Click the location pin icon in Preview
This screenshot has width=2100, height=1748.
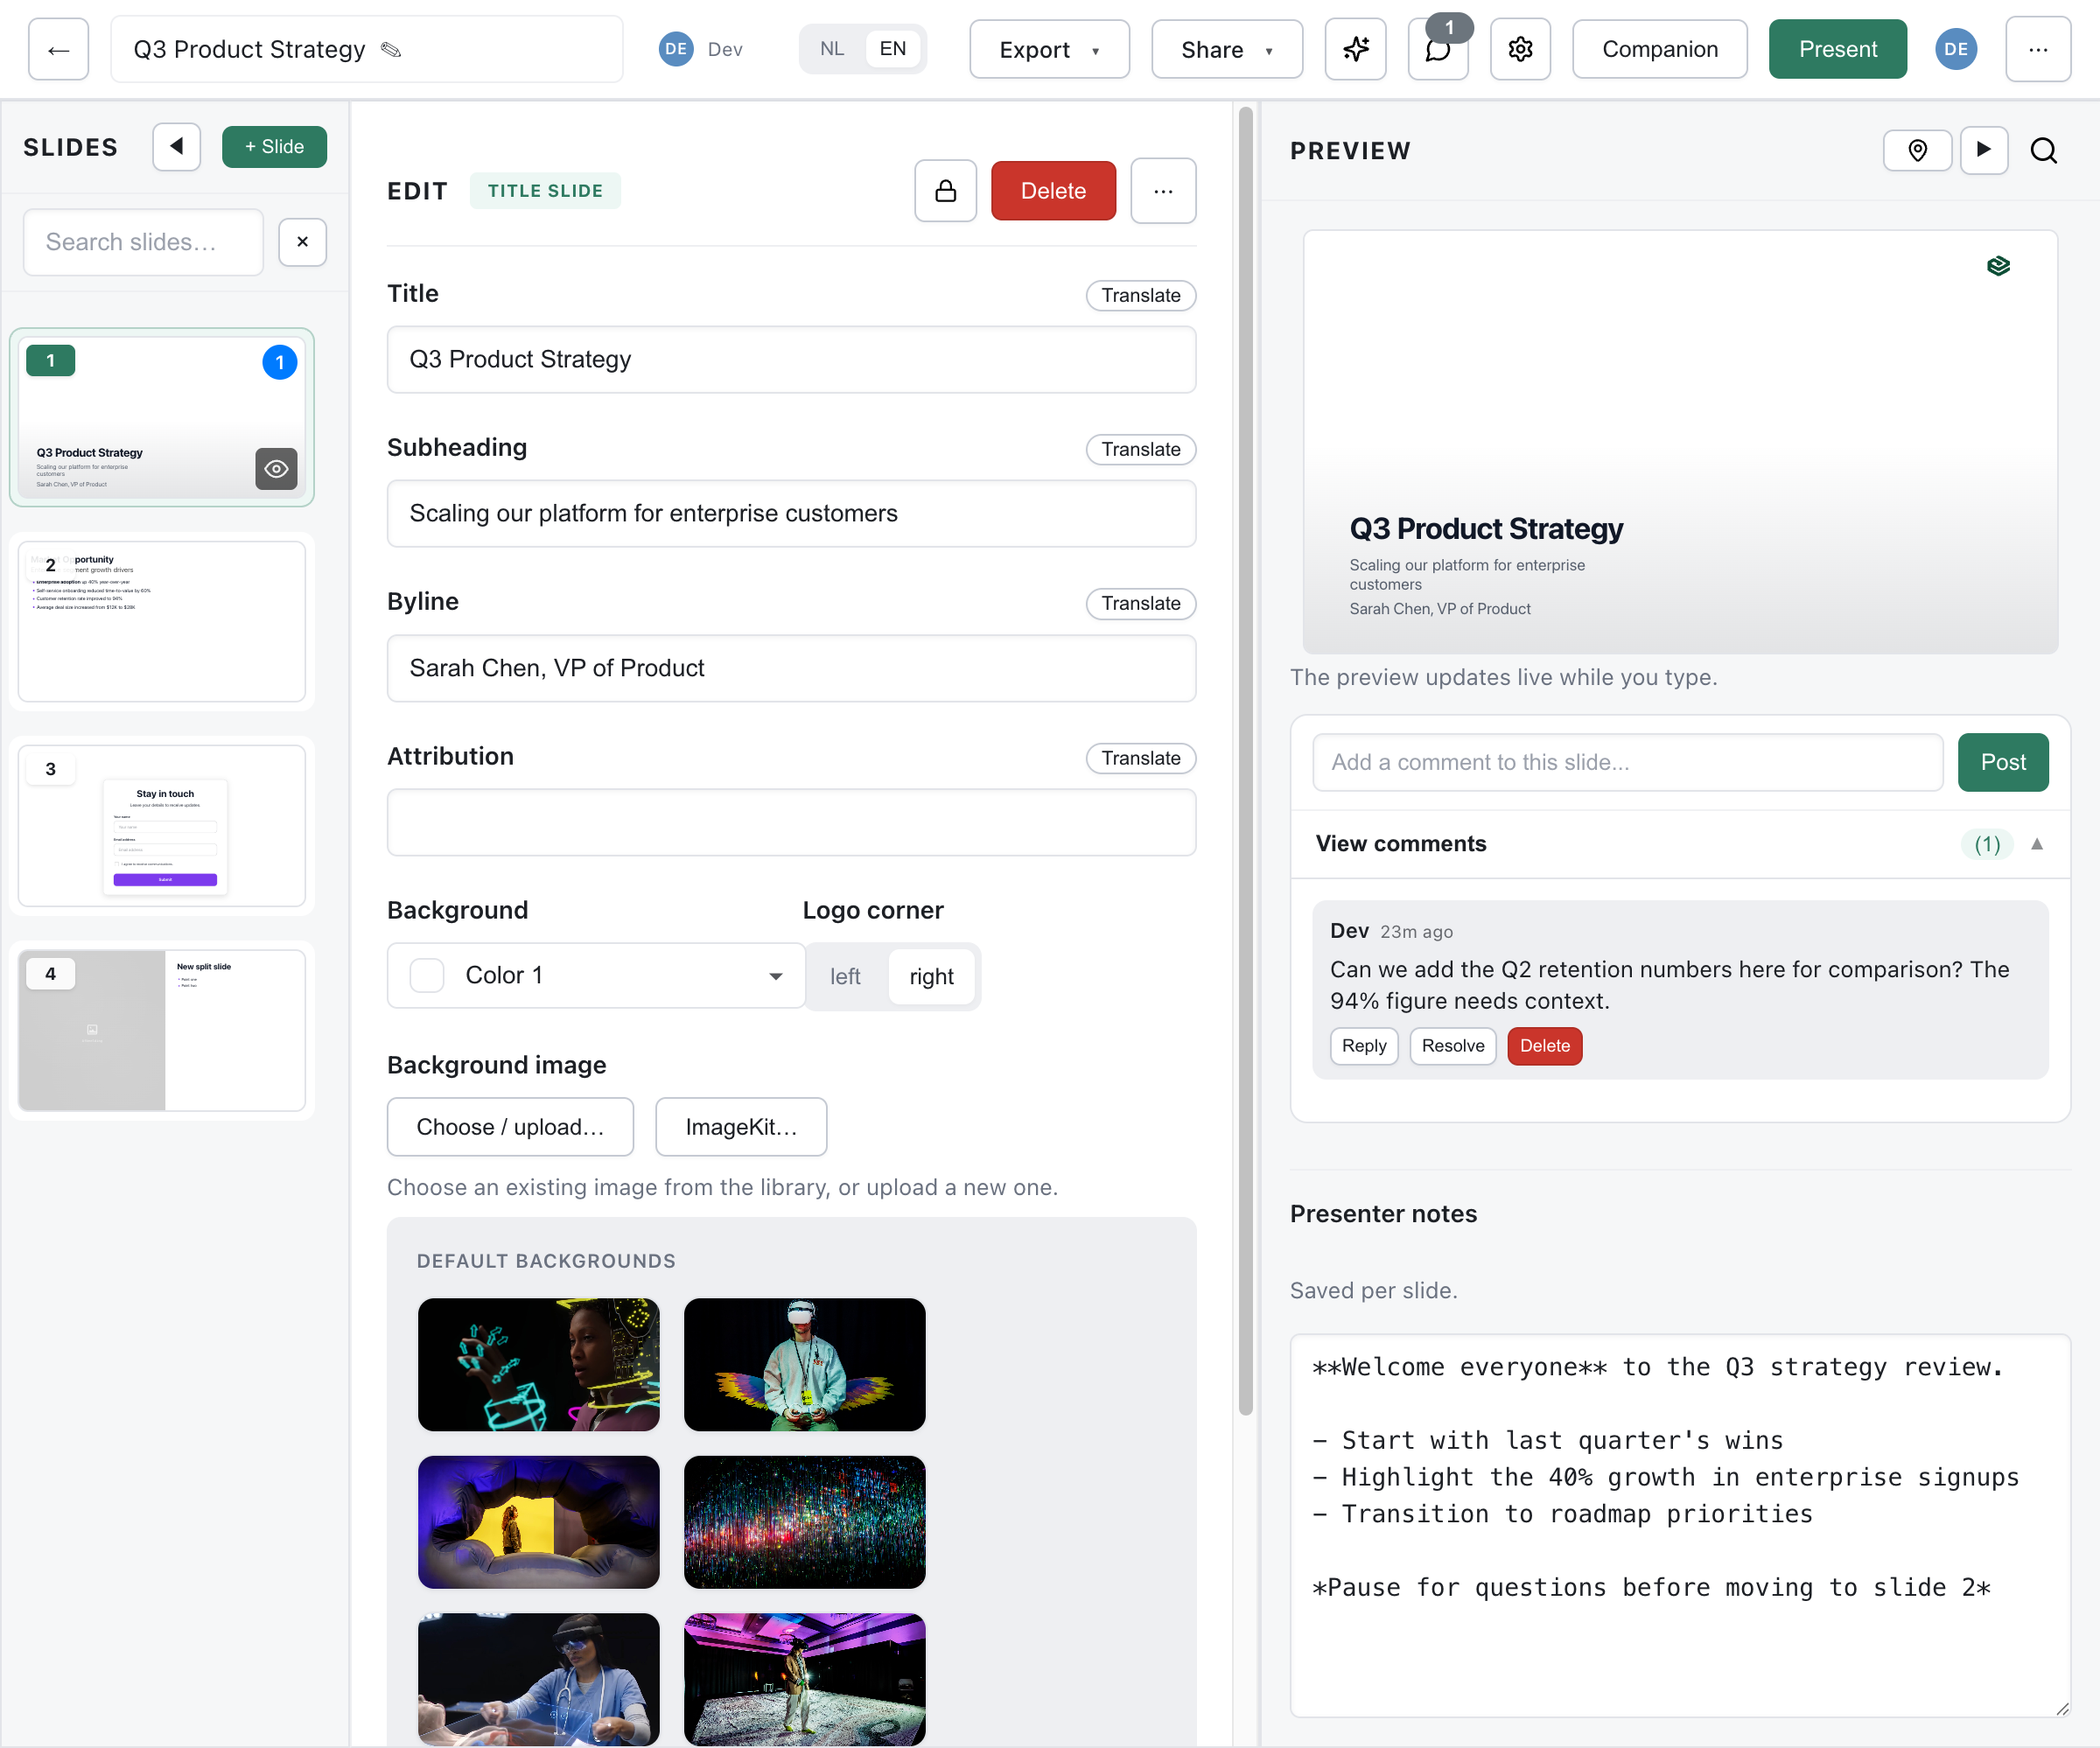point(1917,151)
